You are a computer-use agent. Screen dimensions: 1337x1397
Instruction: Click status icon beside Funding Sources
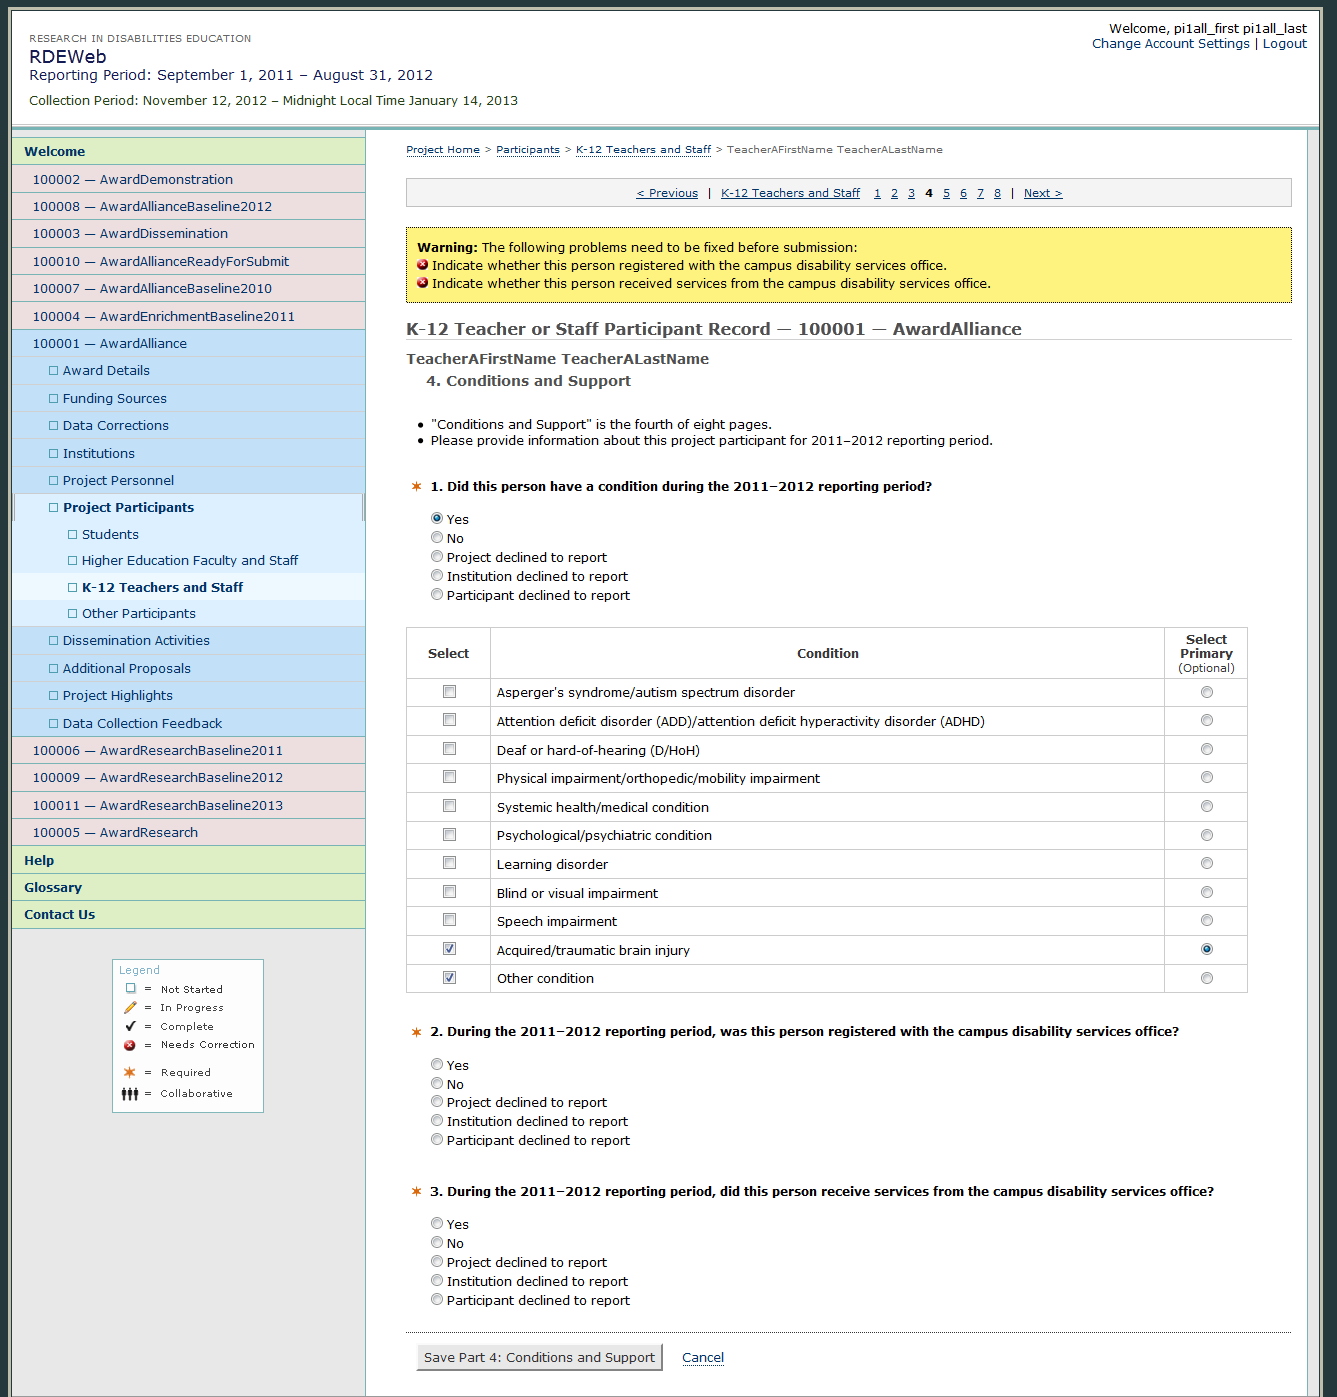(x=54, y=398)
